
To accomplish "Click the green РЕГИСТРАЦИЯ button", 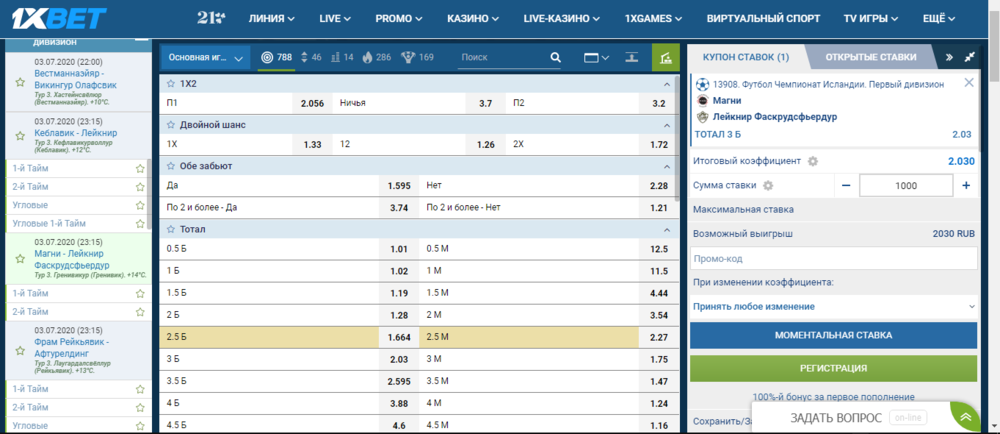I will 834,368.
